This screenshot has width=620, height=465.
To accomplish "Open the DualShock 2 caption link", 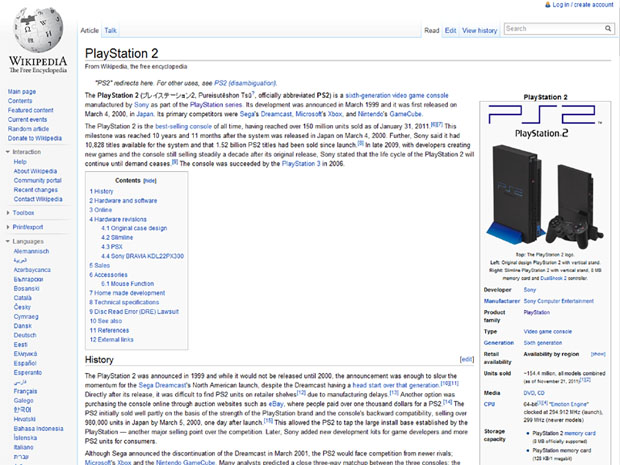I will click(553, 278).
